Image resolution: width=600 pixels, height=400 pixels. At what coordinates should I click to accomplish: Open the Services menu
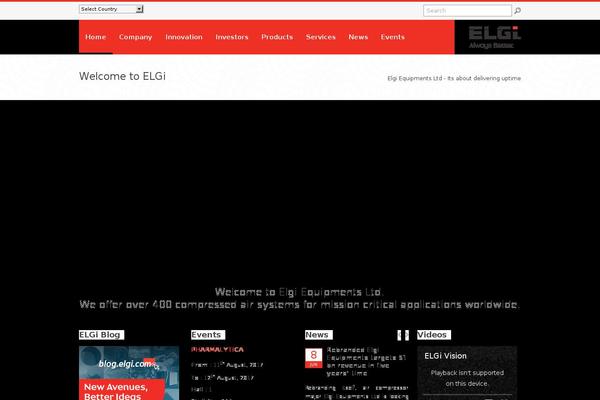[321, 37]
